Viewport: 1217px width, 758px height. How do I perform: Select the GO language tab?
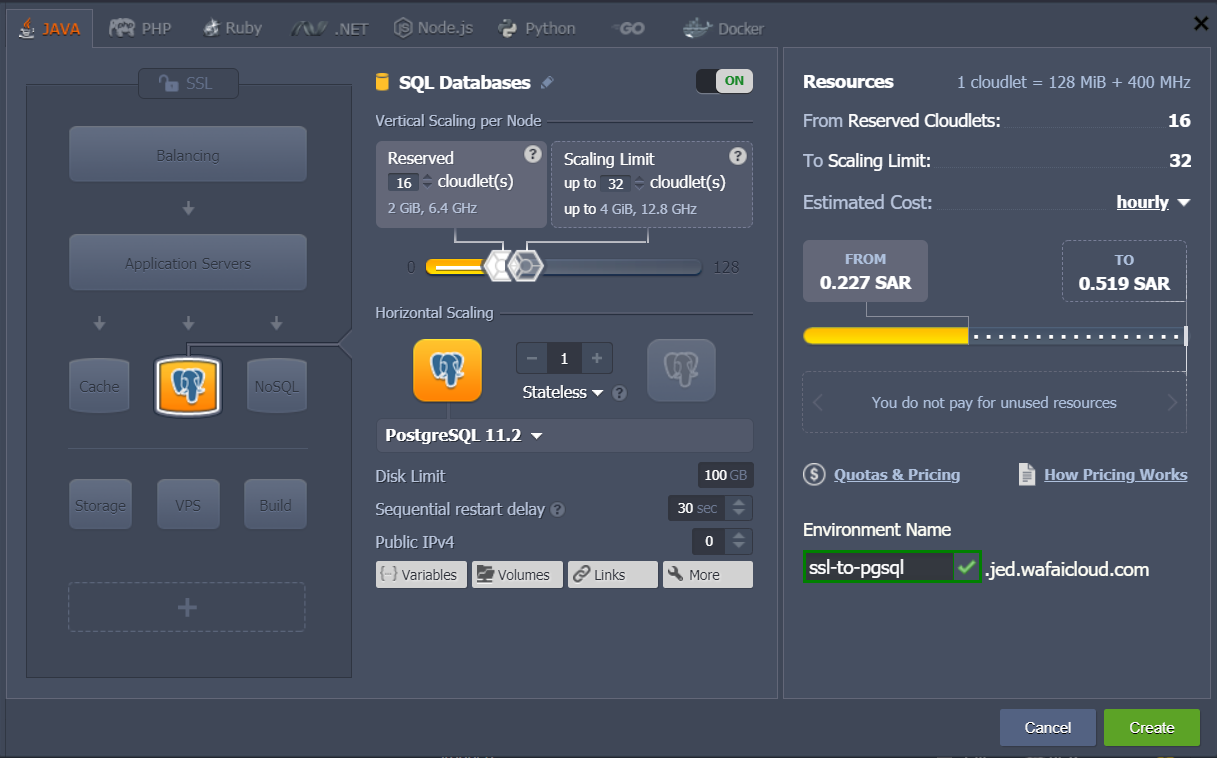628,28
